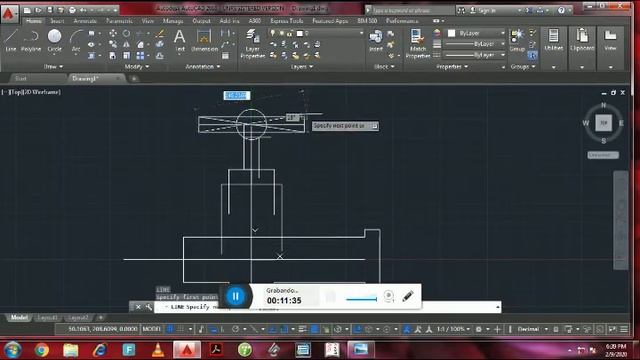Open Layer Properties manager

tap(253, 43)
